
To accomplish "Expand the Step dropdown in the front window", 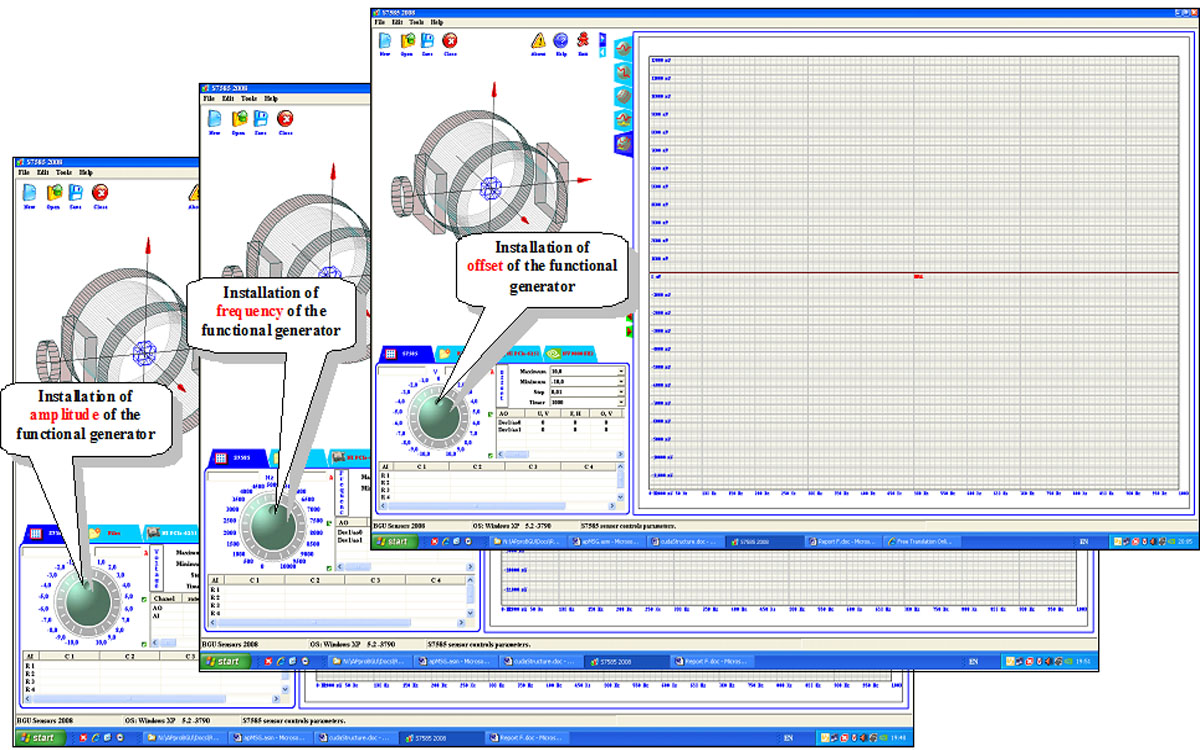I will pos(621,391).
